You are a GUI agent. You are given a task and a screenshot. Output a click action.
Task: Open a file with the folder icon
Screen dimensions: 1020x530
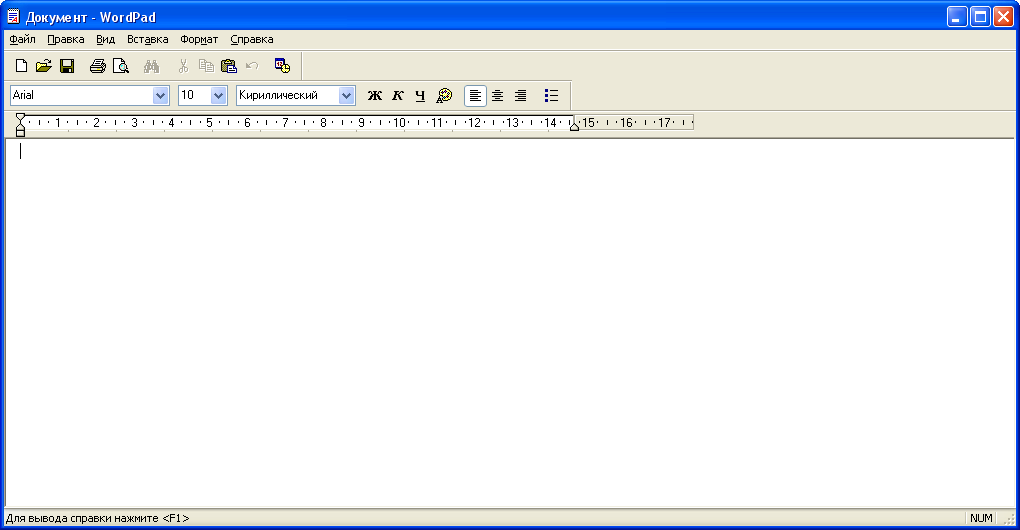point(44,66)
